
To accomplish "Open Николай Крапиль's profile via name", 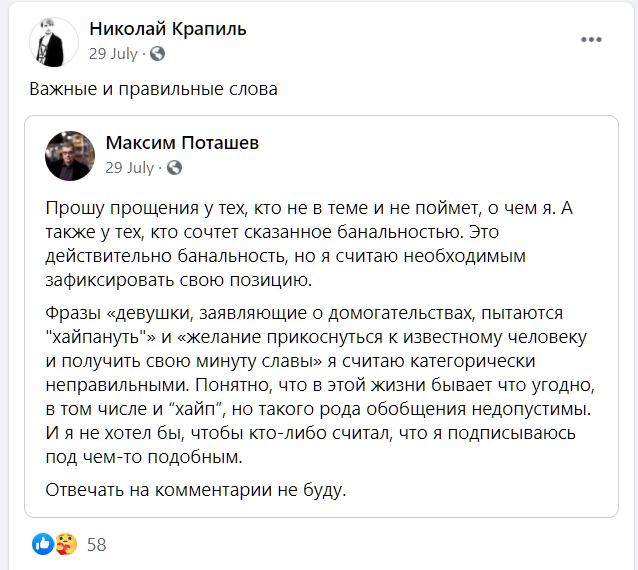I will pos(168,29).
